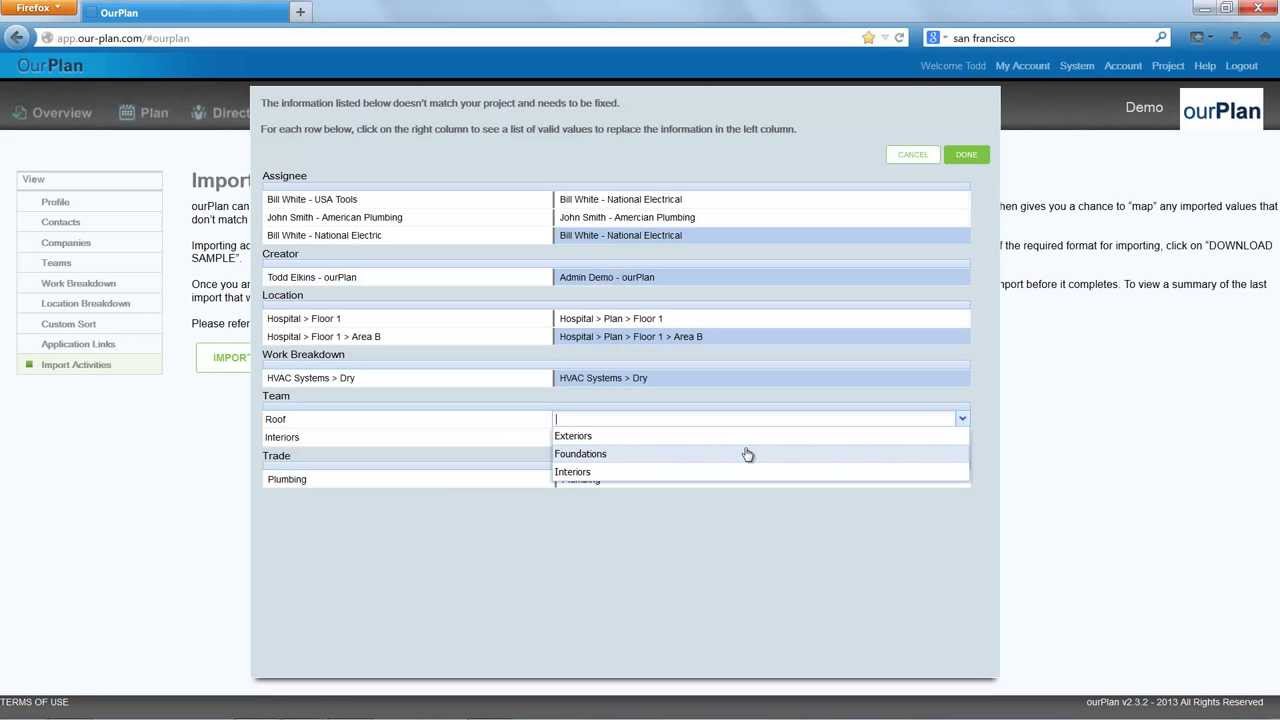Screen dimensions: 1280x720
Task: Open the Help link in header
Action: tap(1205, 66)
